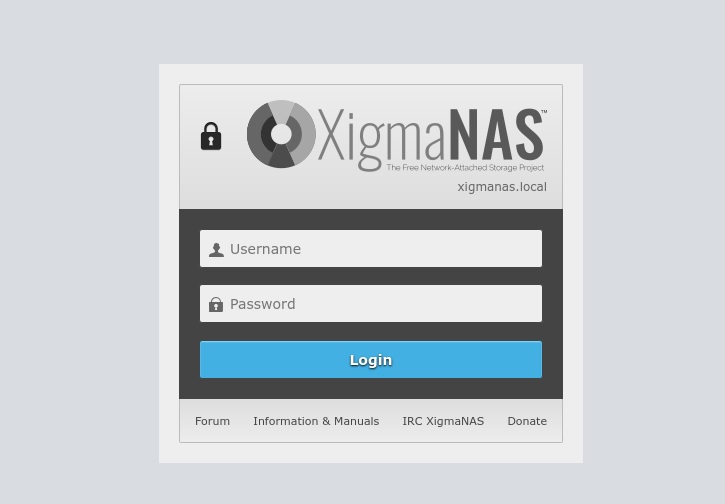Click the dark gray form panel background
This screenshot has height=504, width=725.
tap(371, 388)
